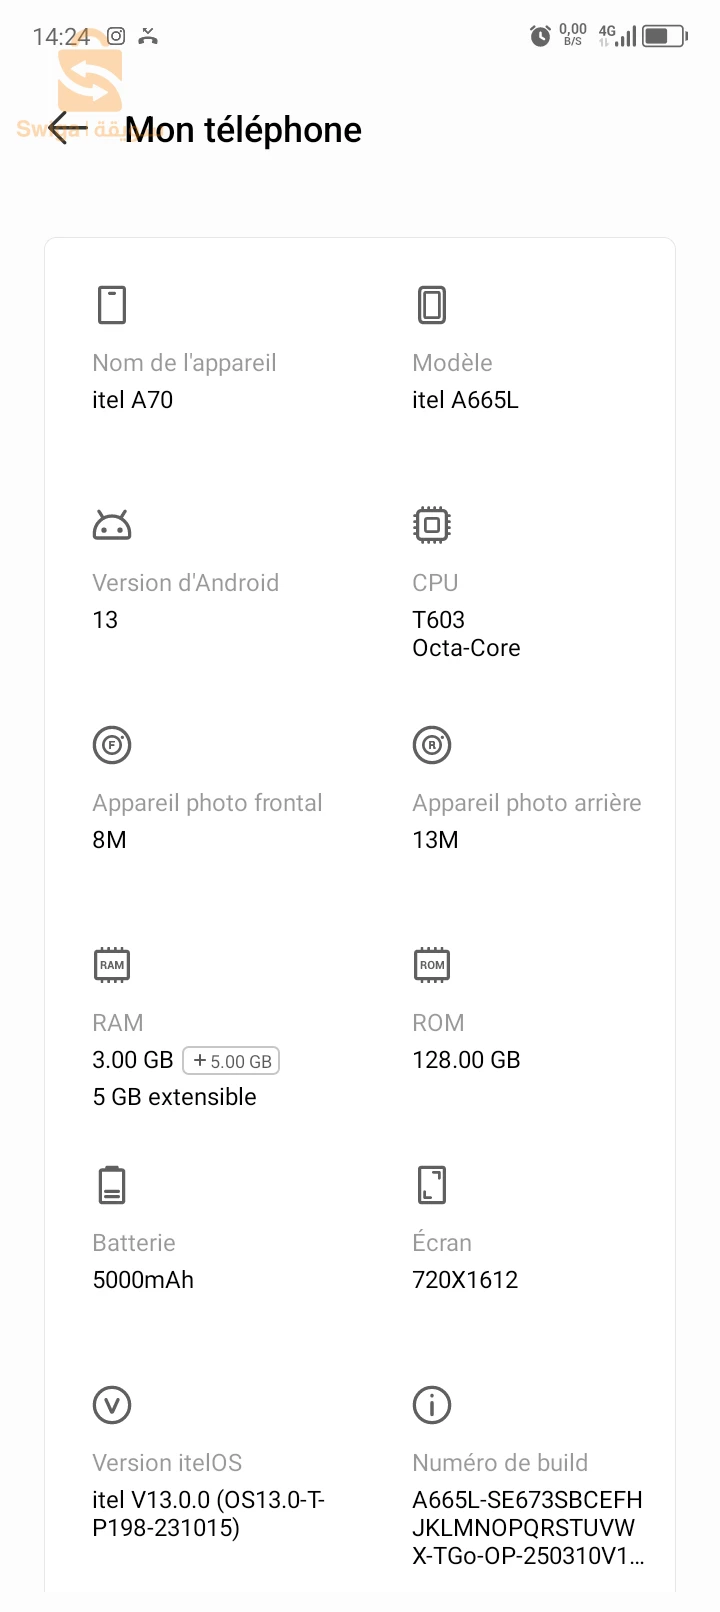Tap the itelOS version icon

[x=112, y=1405]
